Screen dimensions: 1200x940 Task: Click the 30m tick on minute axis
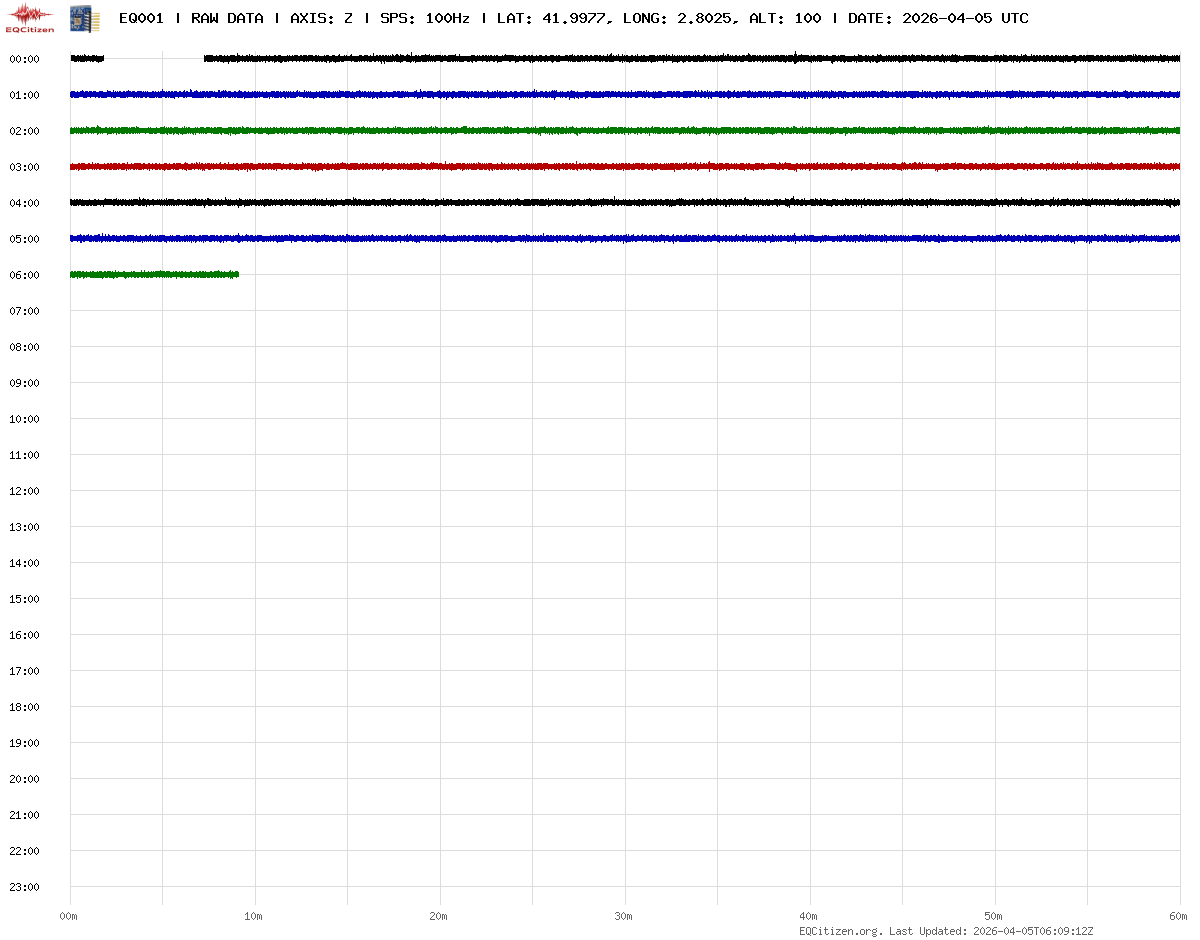[x=624, y=916]
